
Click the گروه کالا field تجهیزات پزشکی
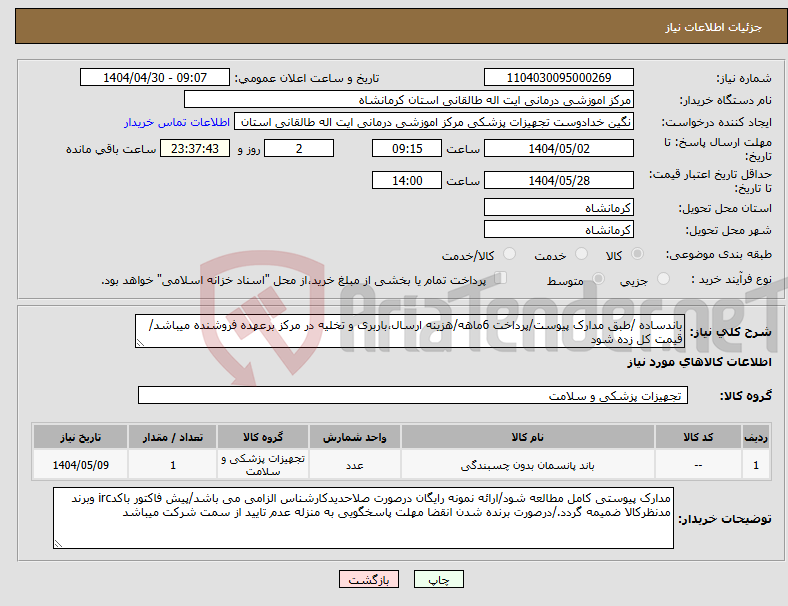tap(413, 395)
